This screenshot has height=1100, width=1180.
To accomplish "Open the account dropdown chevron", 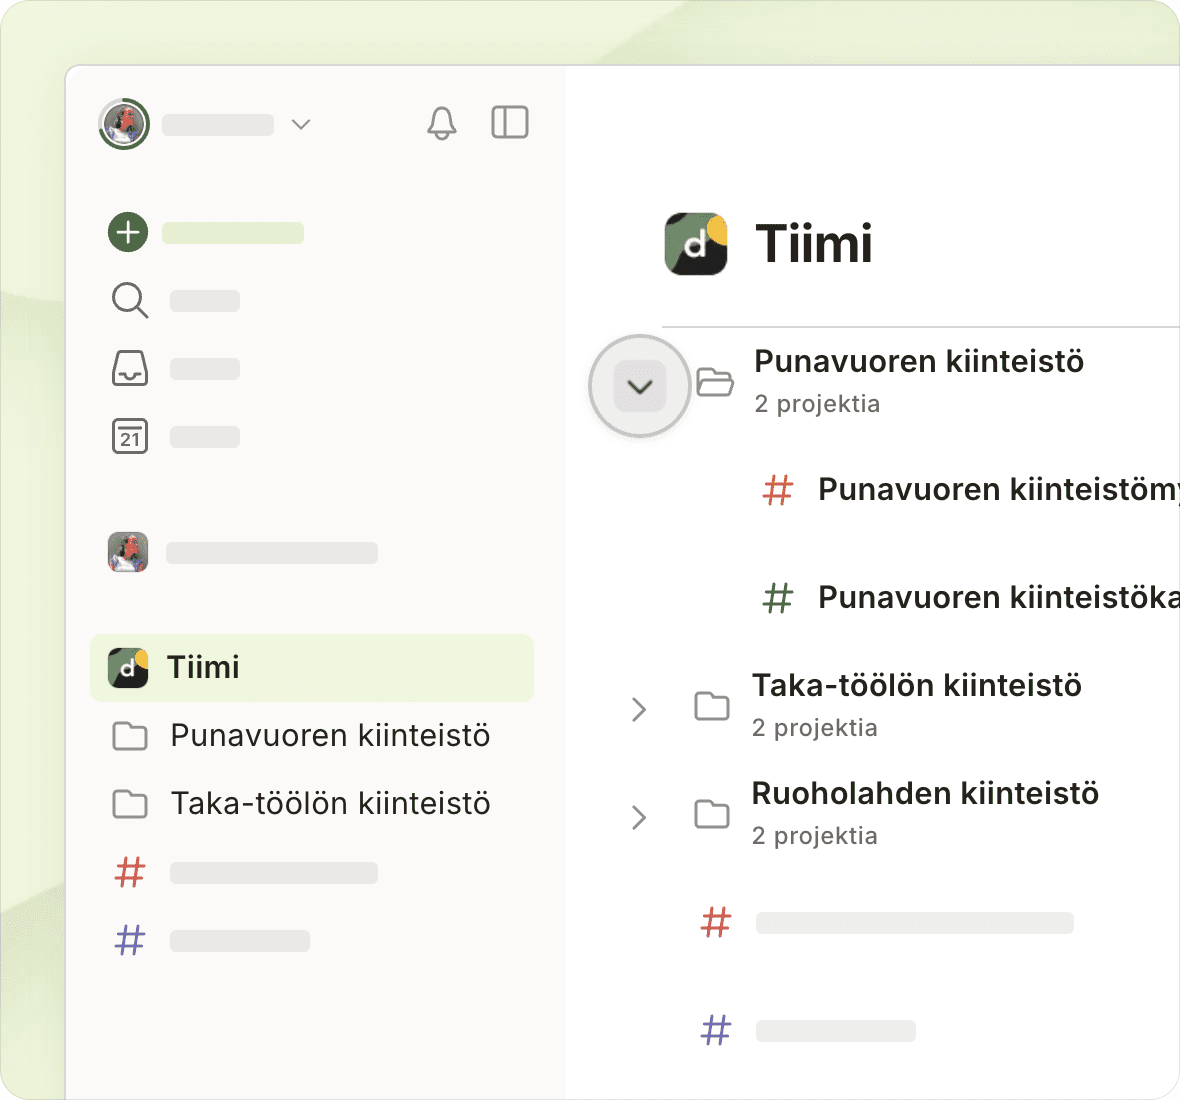I will (301, 124).
